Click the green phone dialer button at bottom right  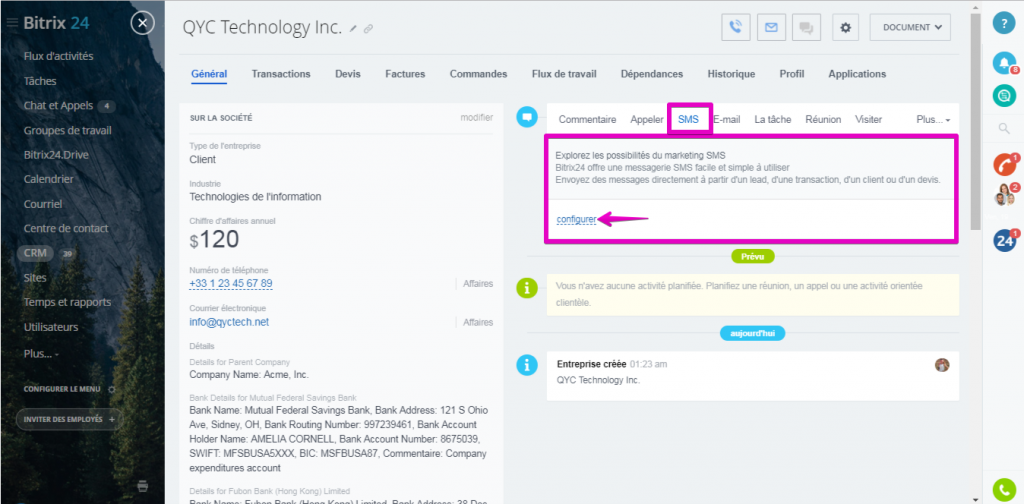click(x=1004, y=490)
